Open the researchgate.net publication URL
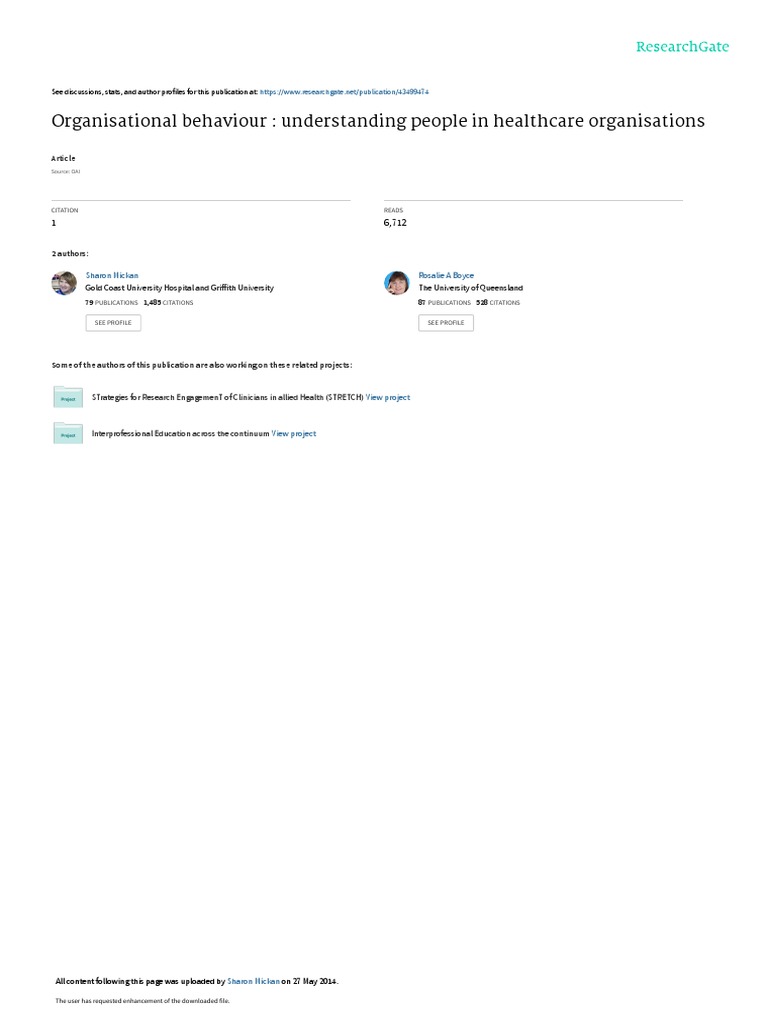The width and height of the screenshot is (768, 1024). point(344,92)
